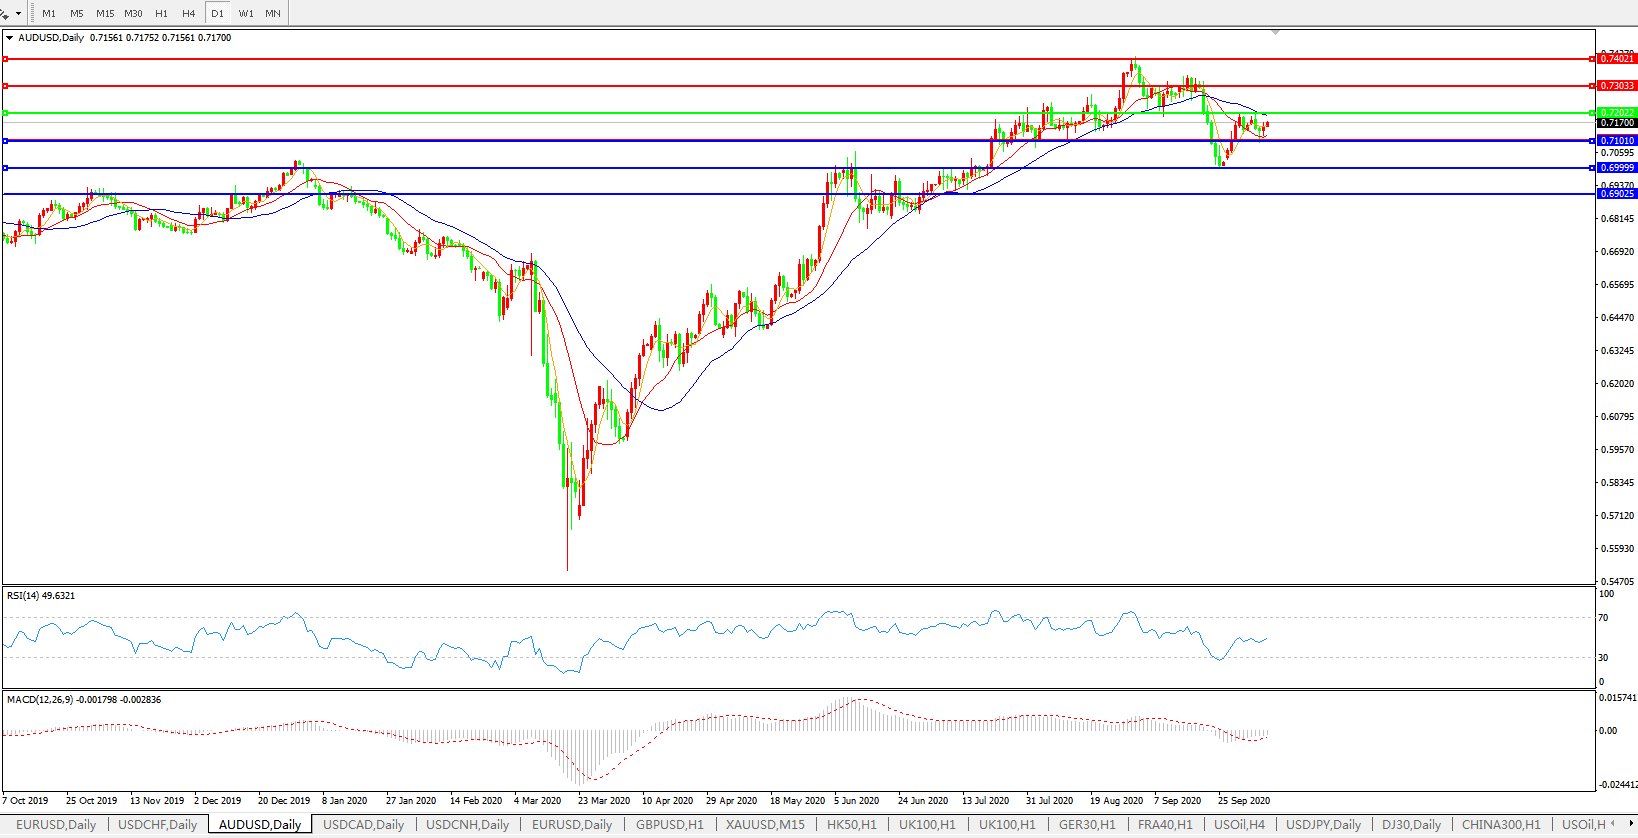Click the red 0.73033 price label
This screenshot has height=838, width=1638.
pyautogui.click(x=1617, y=86)
